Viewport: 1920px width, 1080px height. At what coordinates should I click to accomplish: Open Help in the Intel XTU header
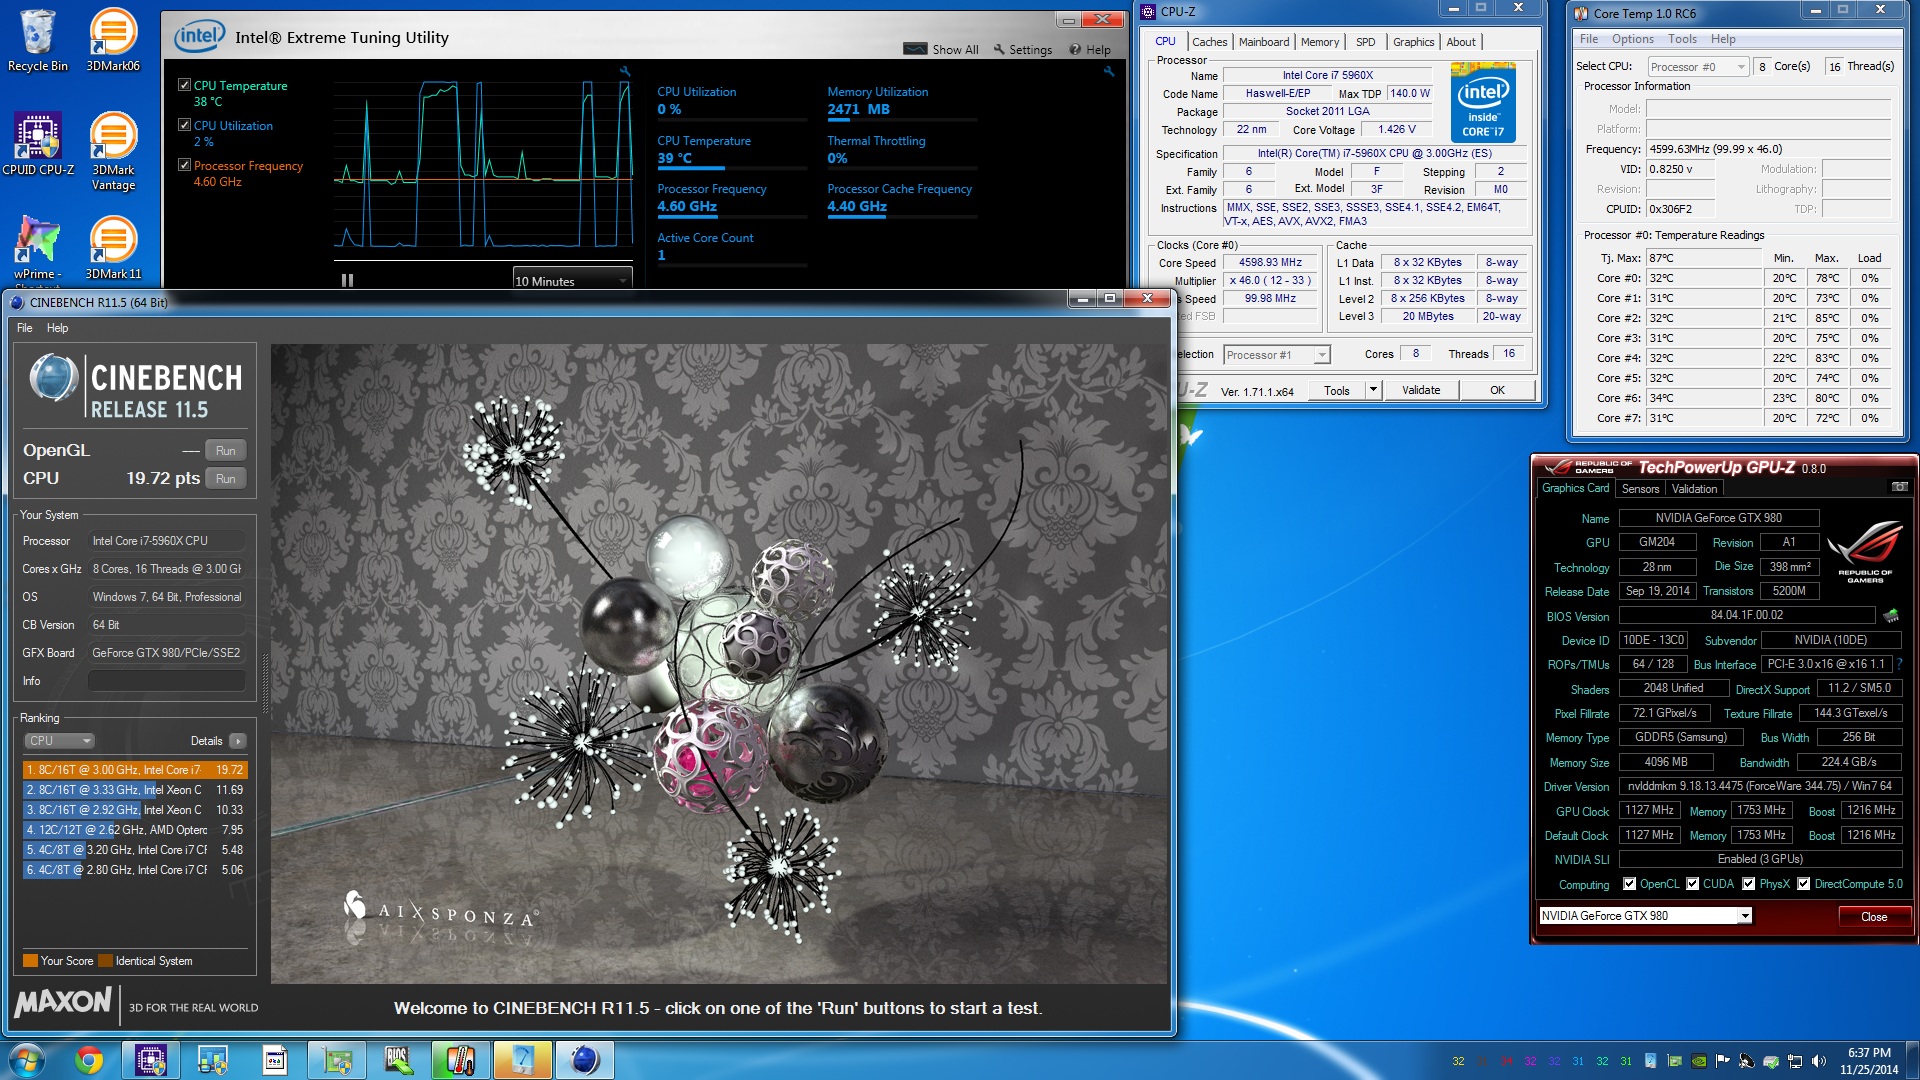1090,49
